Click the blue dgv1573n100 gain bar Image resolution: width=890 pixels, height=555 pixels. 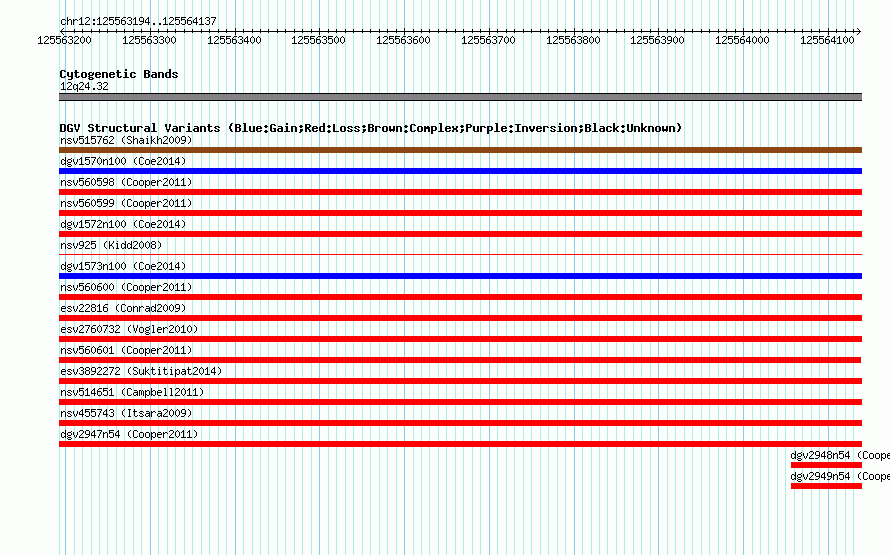click(460, 276)
